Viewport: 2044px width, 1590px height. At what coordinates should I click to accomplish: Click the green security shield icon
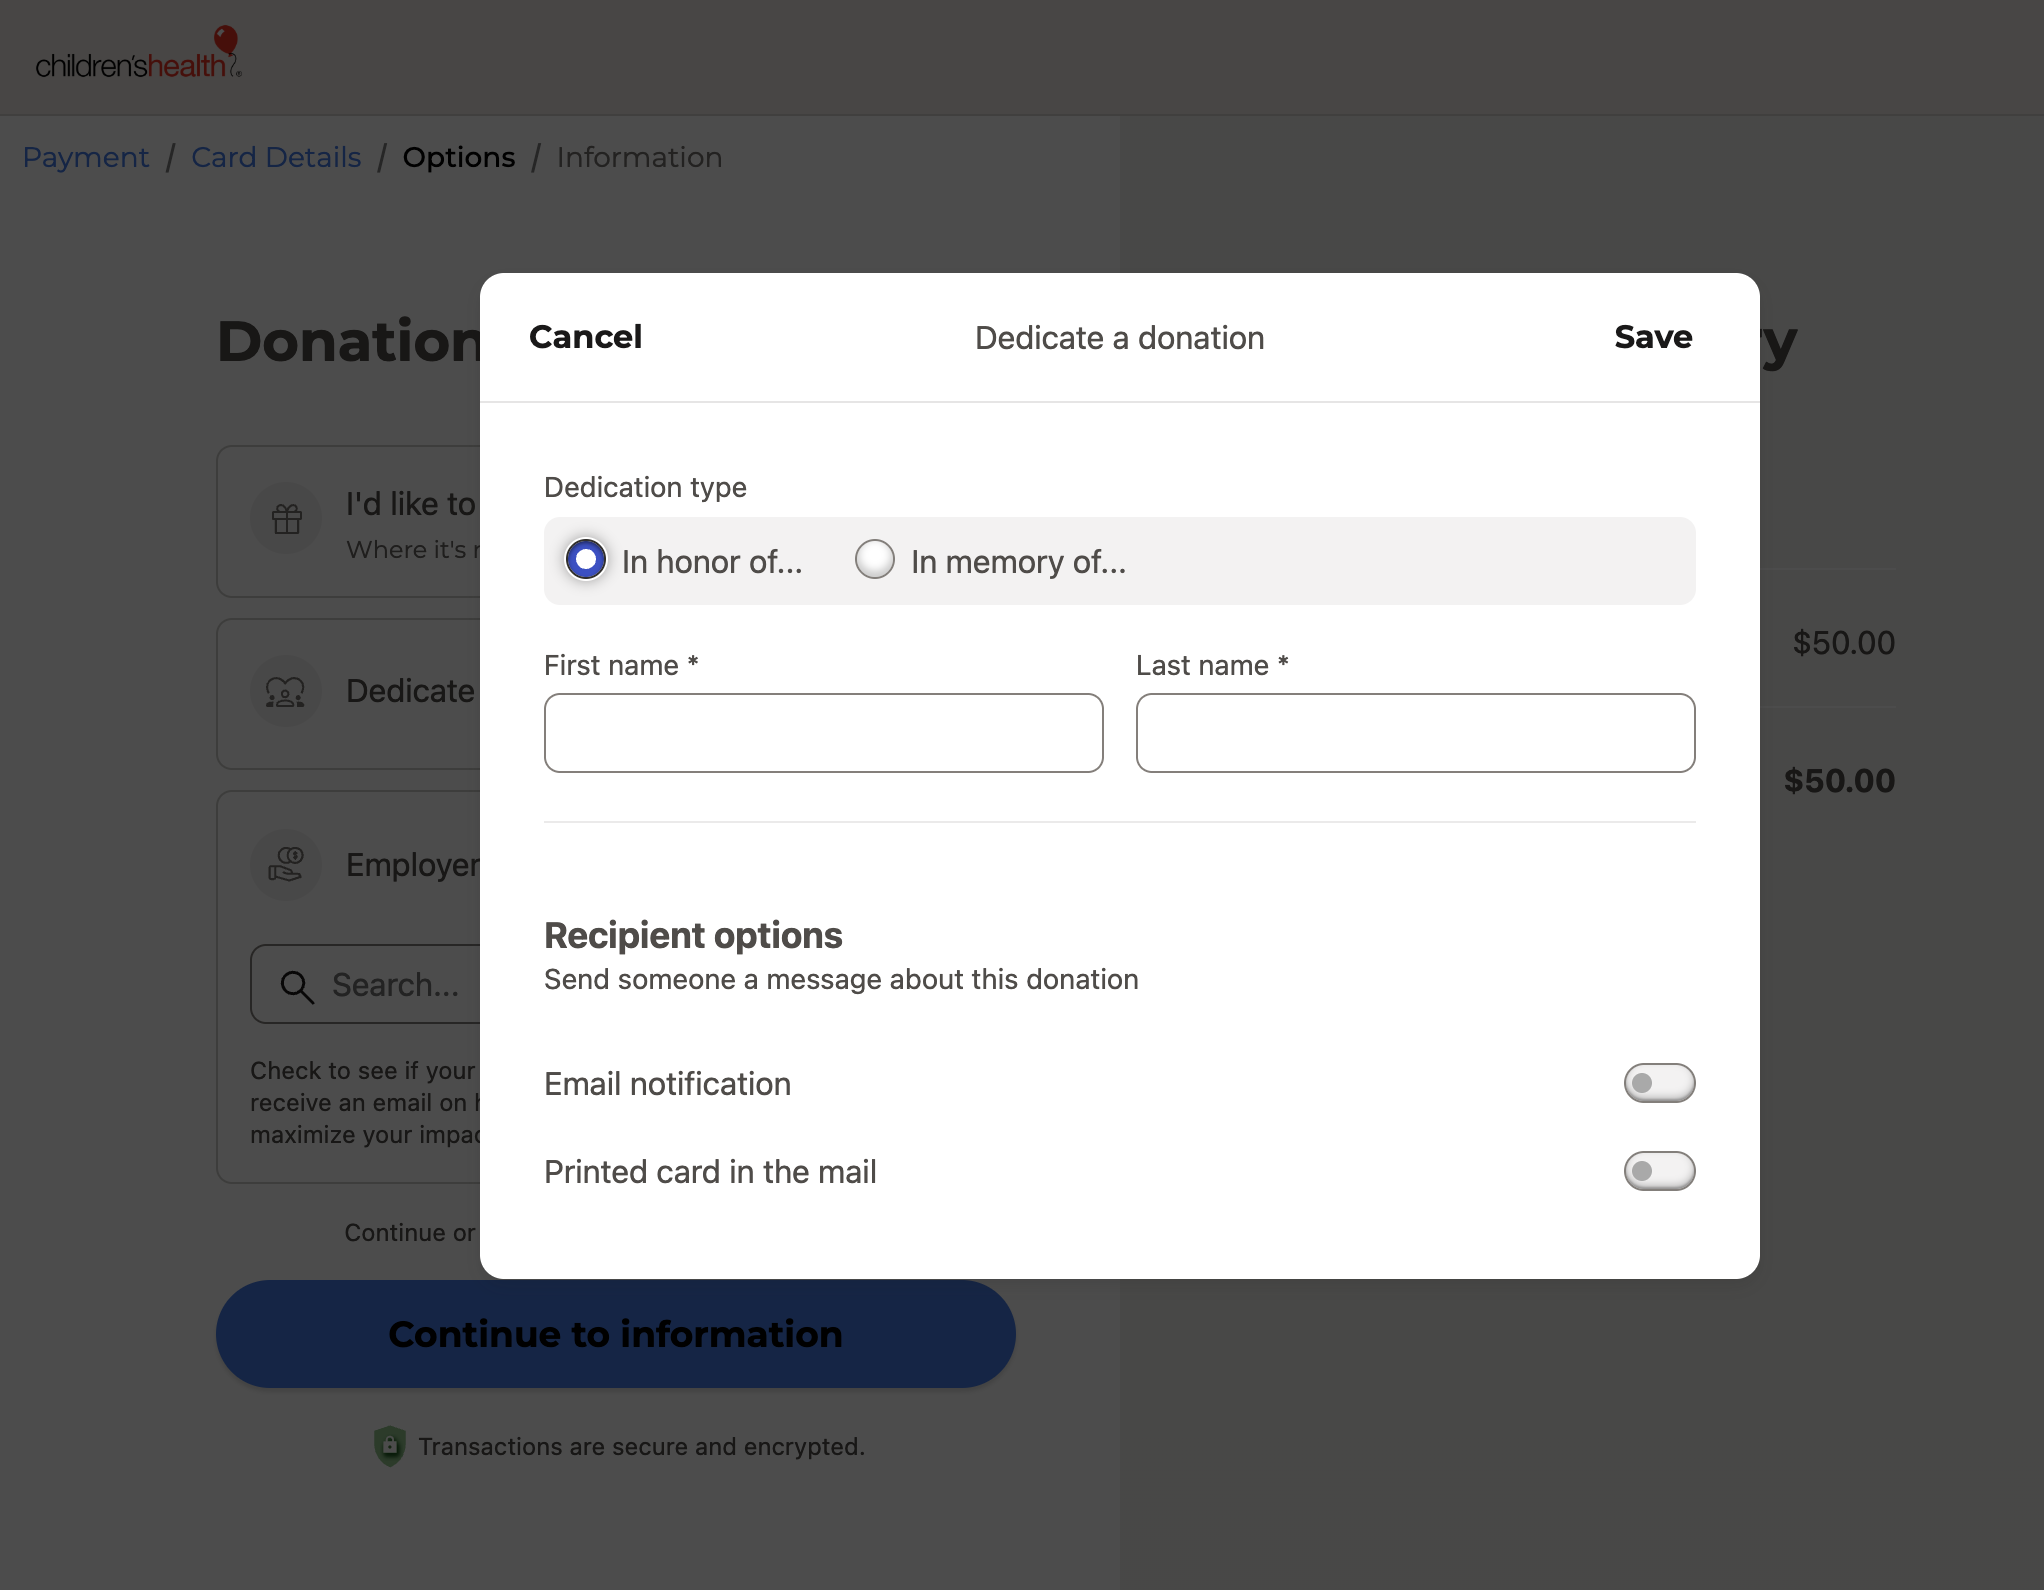click(390, 1446)
